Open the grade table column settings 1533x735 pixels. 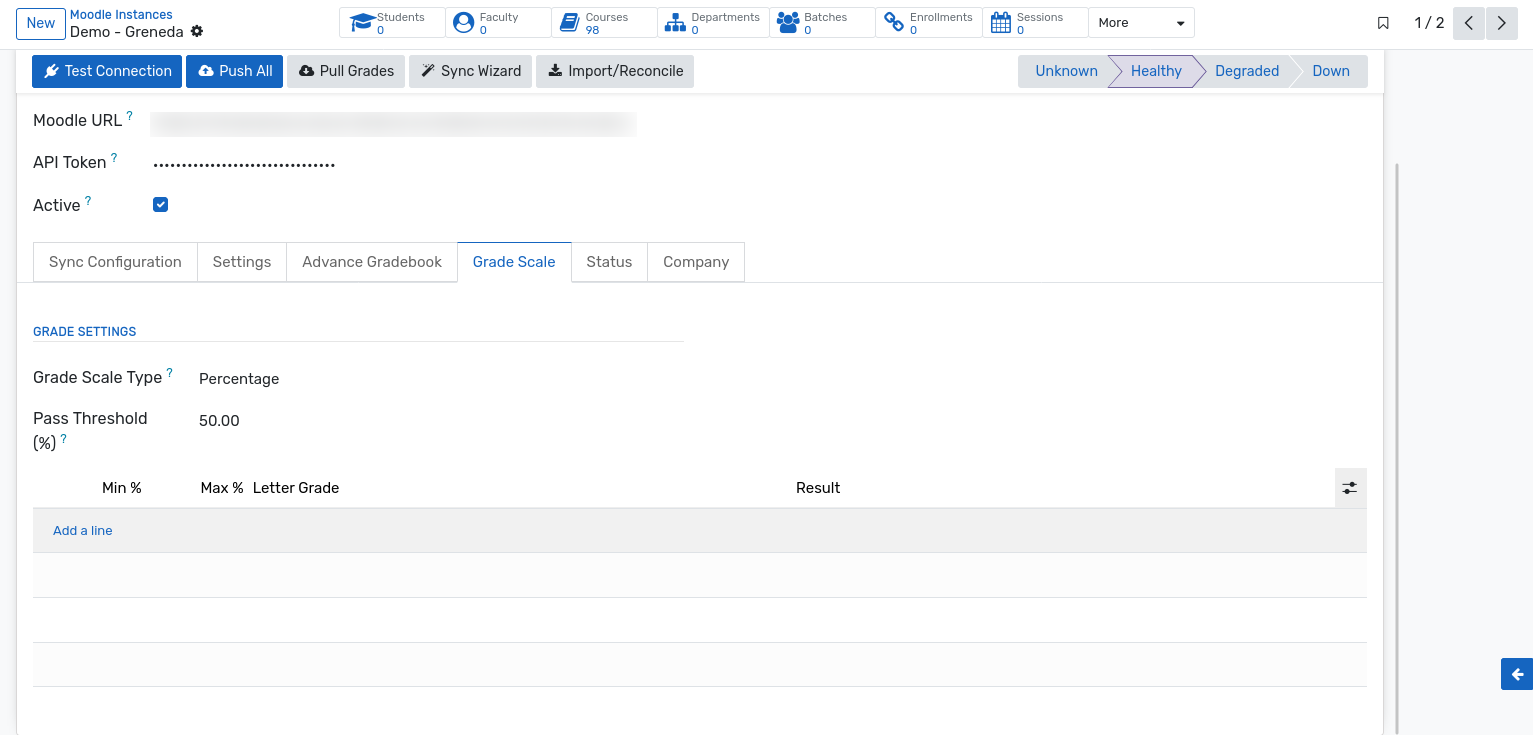coord(1350,488)
